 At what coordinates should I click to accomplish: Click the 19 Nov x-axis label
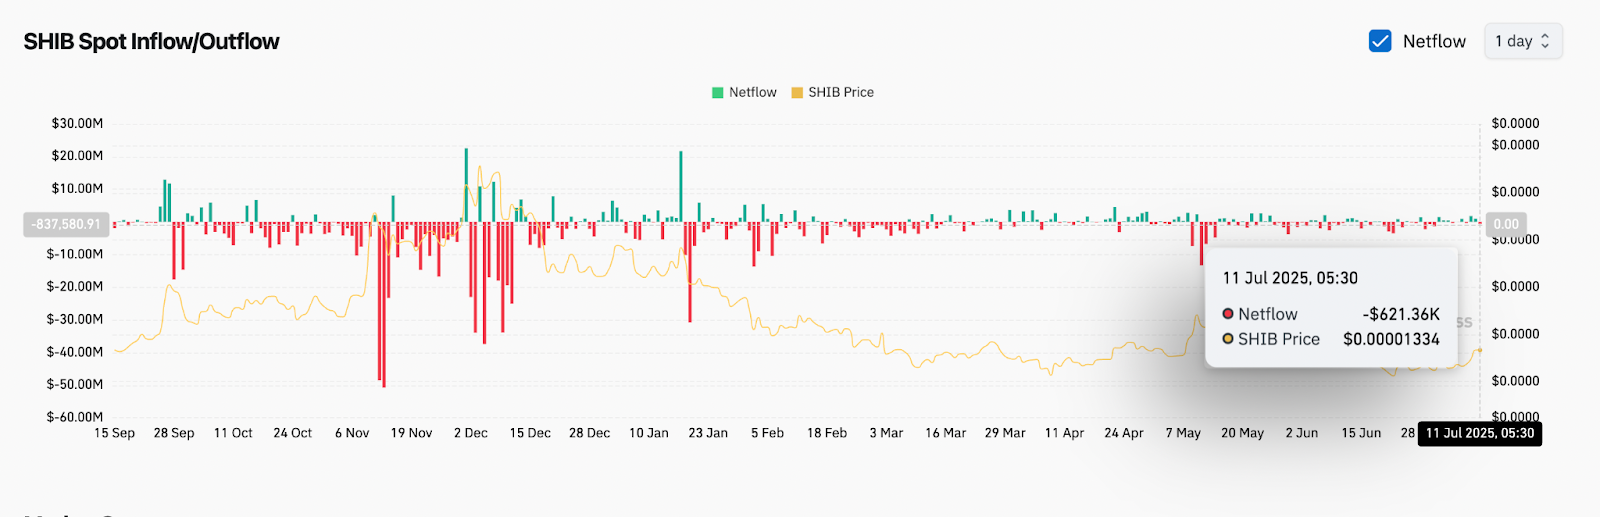411,433
